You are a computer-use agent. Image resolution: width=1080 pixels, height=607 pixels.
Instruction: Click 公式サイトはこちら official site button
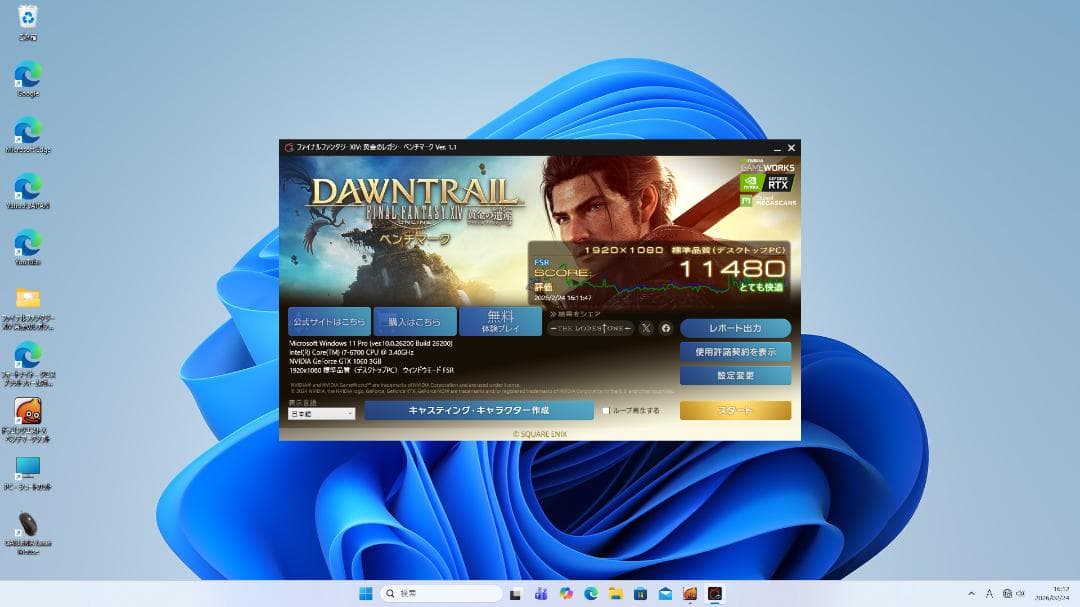329,322
